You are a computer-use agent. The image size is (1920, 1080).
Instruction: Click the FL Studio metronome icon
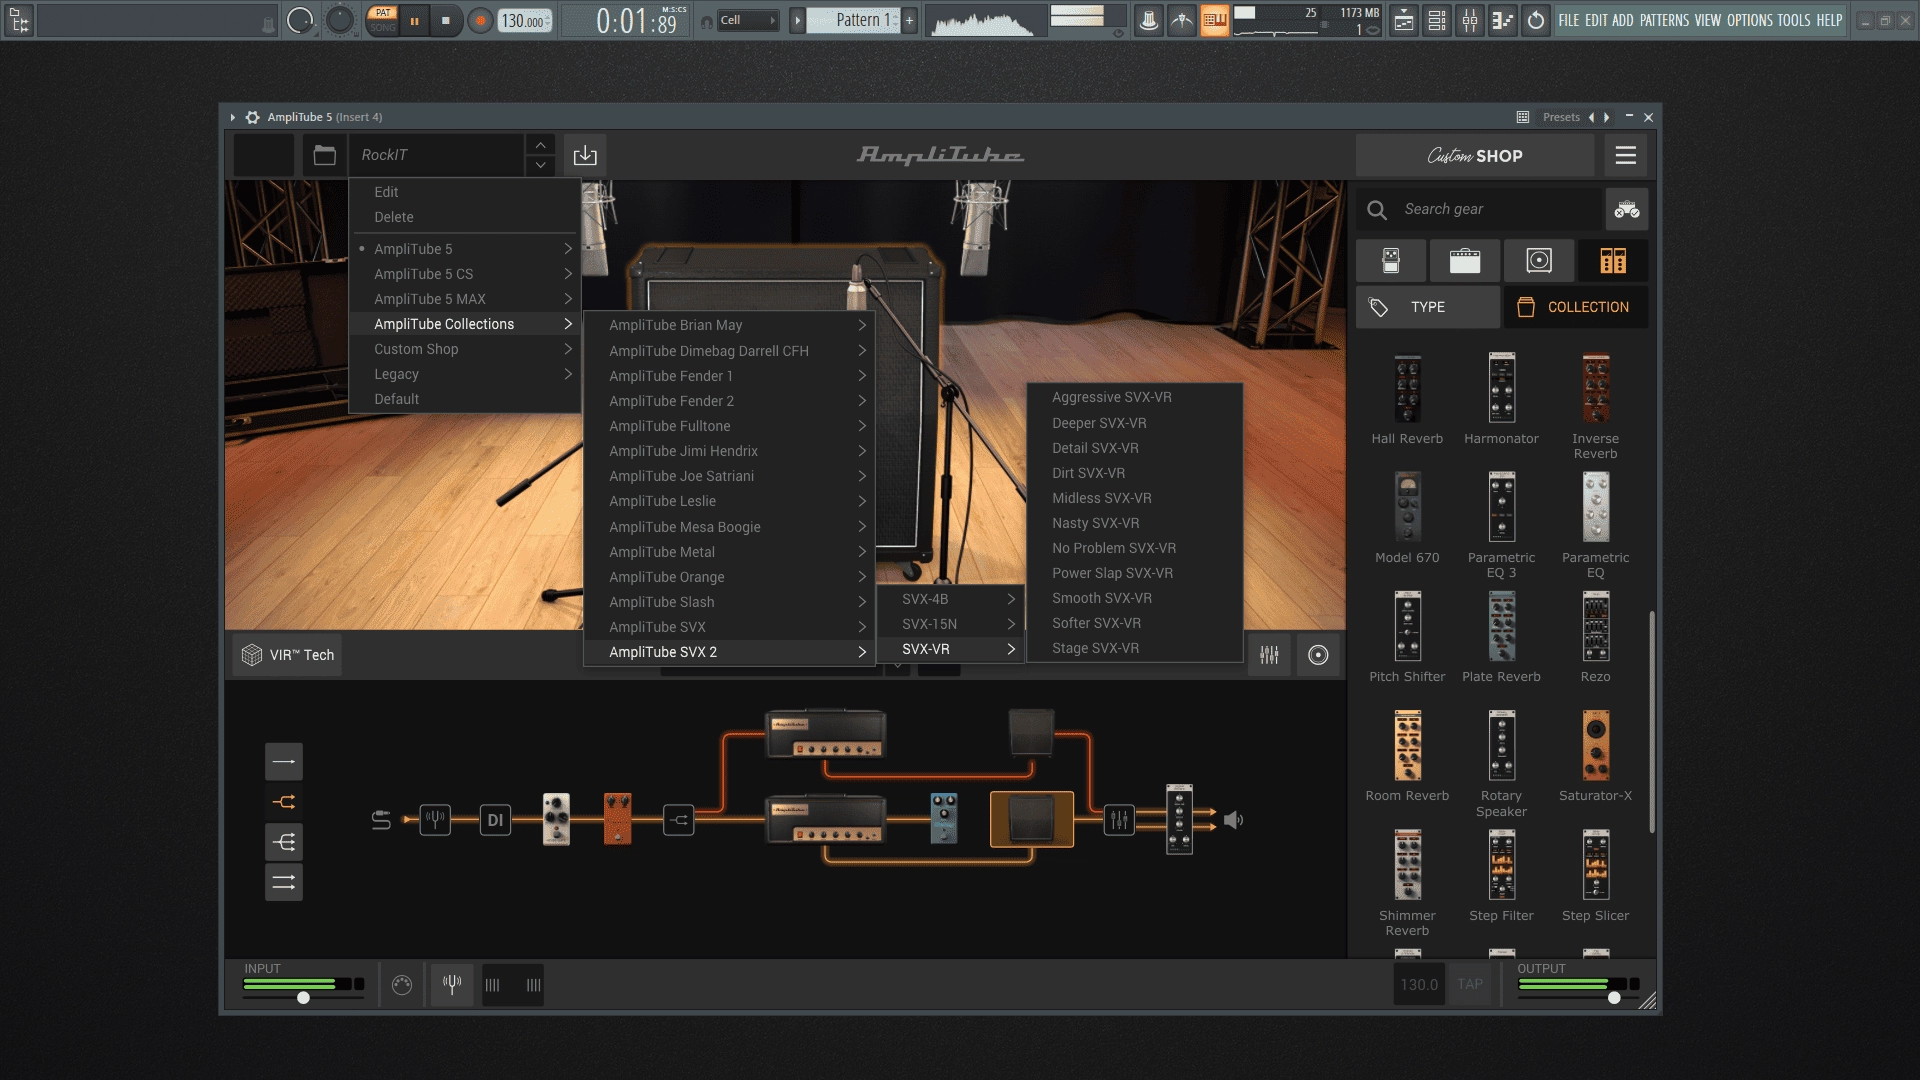tap(1149, 20)
